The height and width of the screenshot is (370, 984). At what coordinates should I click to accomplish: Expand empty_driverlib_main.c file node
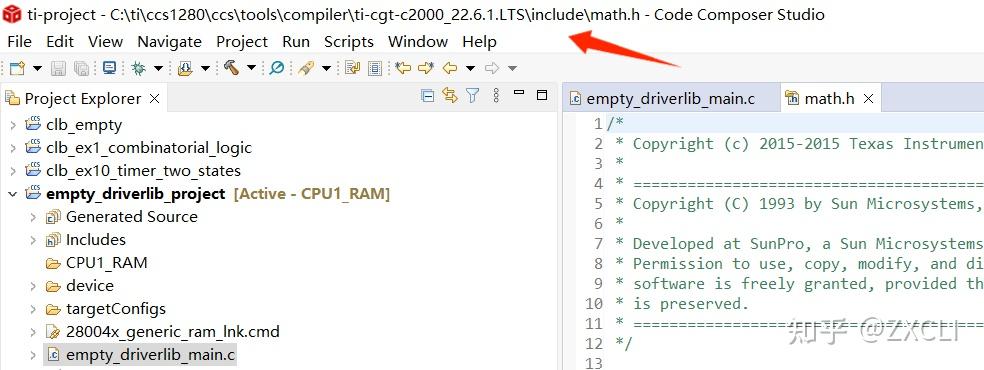coord(33,356)
